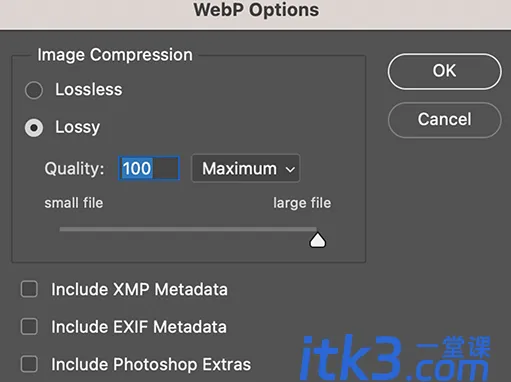Confirm settings with the OK button
The height and width of the screenshot is (382, 511).
pyautogui.click(x=444, y=71)
